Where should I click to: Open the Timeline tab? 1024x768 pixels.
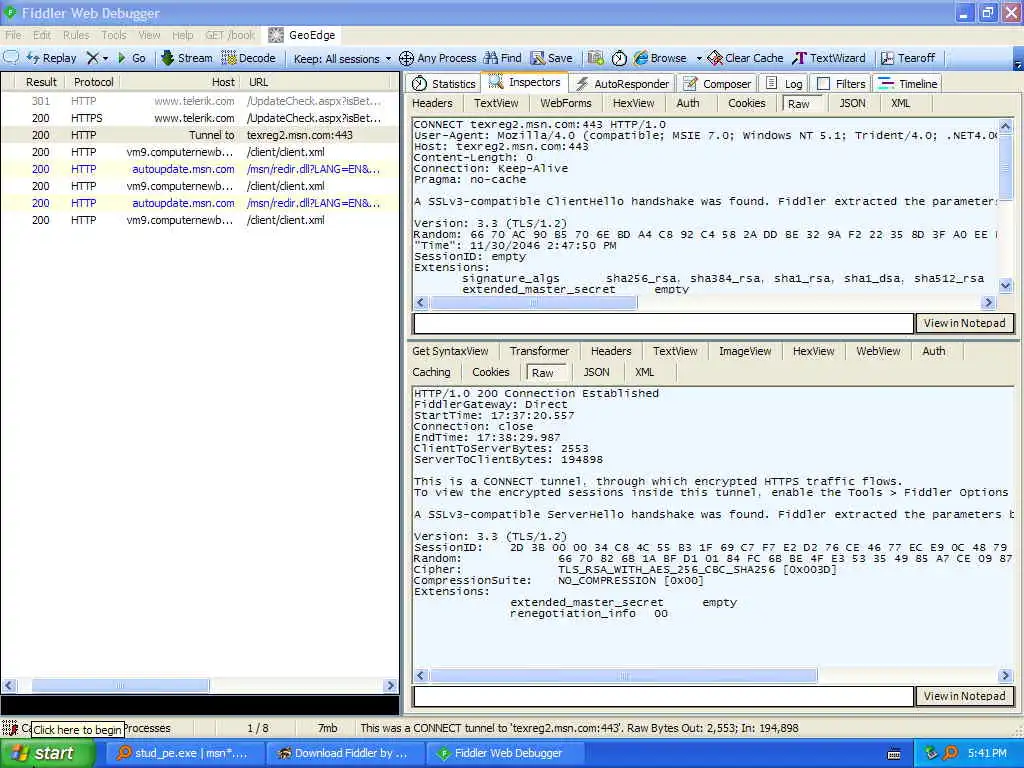click(x=908, y=84)
